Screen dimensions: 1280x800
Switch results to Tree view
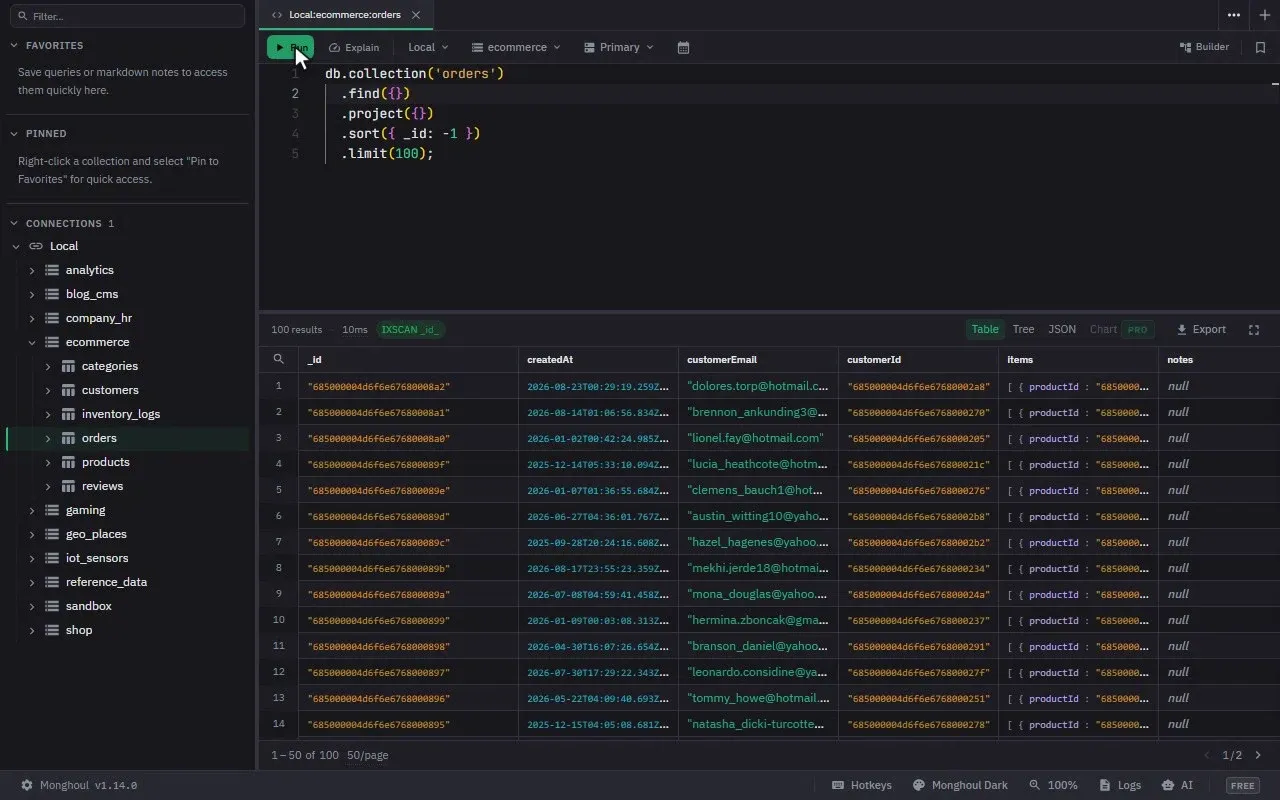click(x=1023, y=330)
